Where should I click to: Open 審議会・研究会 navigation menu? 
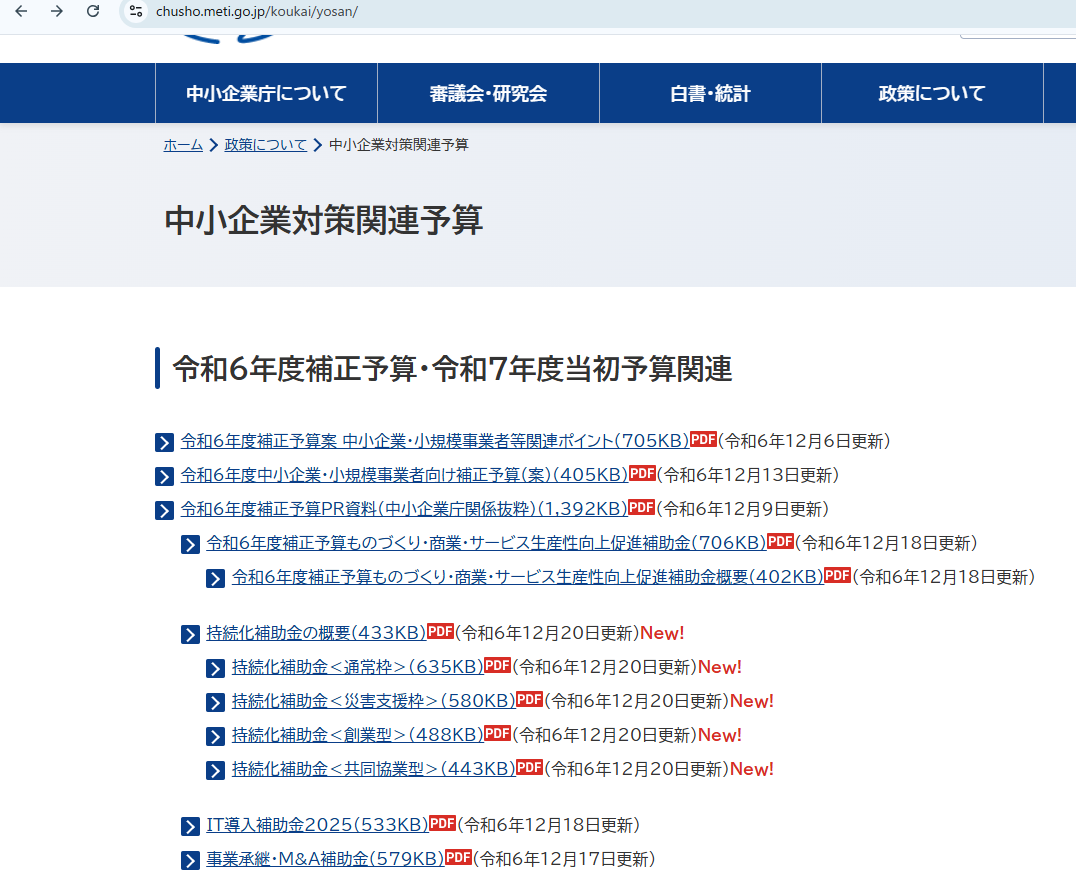click(488, 93)
